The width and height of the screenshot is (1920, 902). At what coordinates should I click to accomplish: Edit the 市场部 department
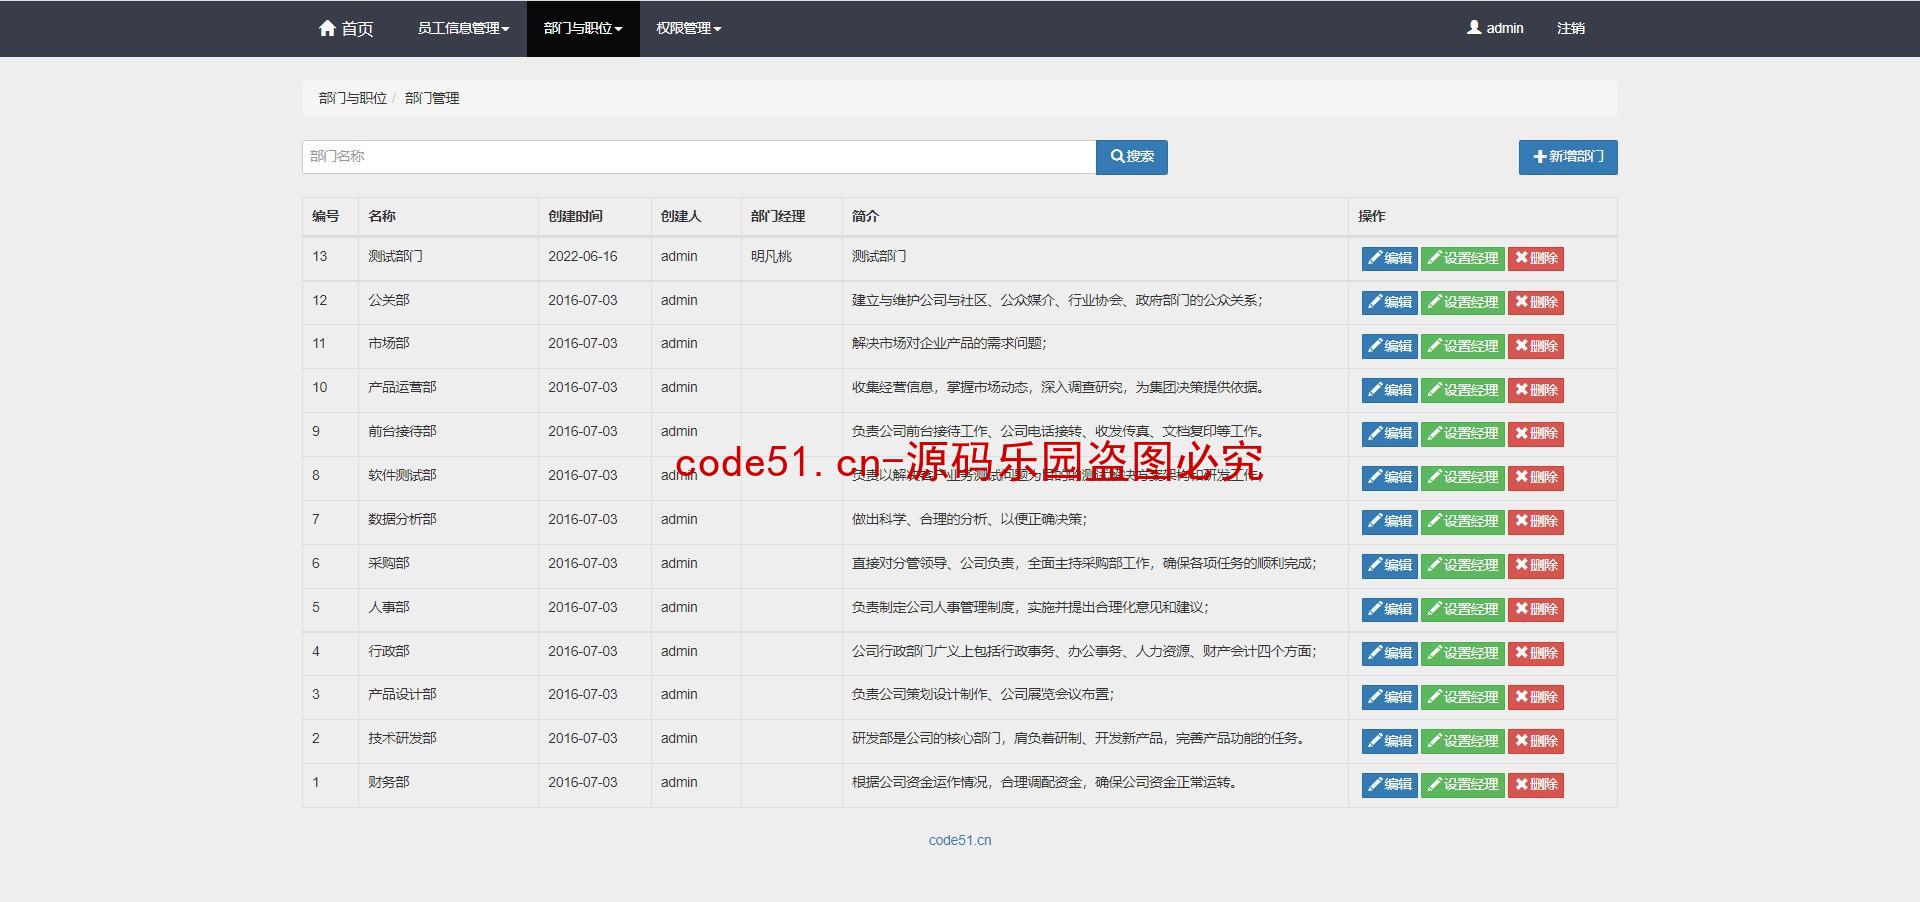pyautogui.click(x=1390, y=346)
